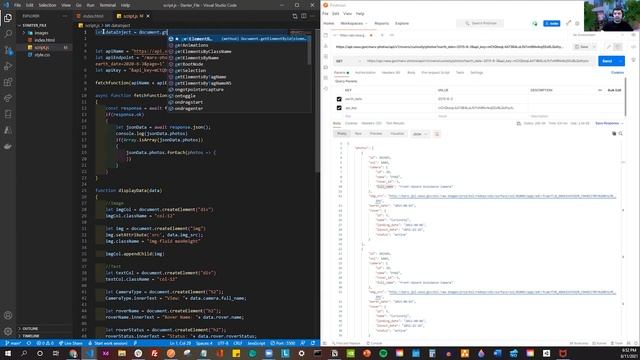
Task: Click the Explorer panel more actions ellipsis
Action: click(x=64, y=16)
